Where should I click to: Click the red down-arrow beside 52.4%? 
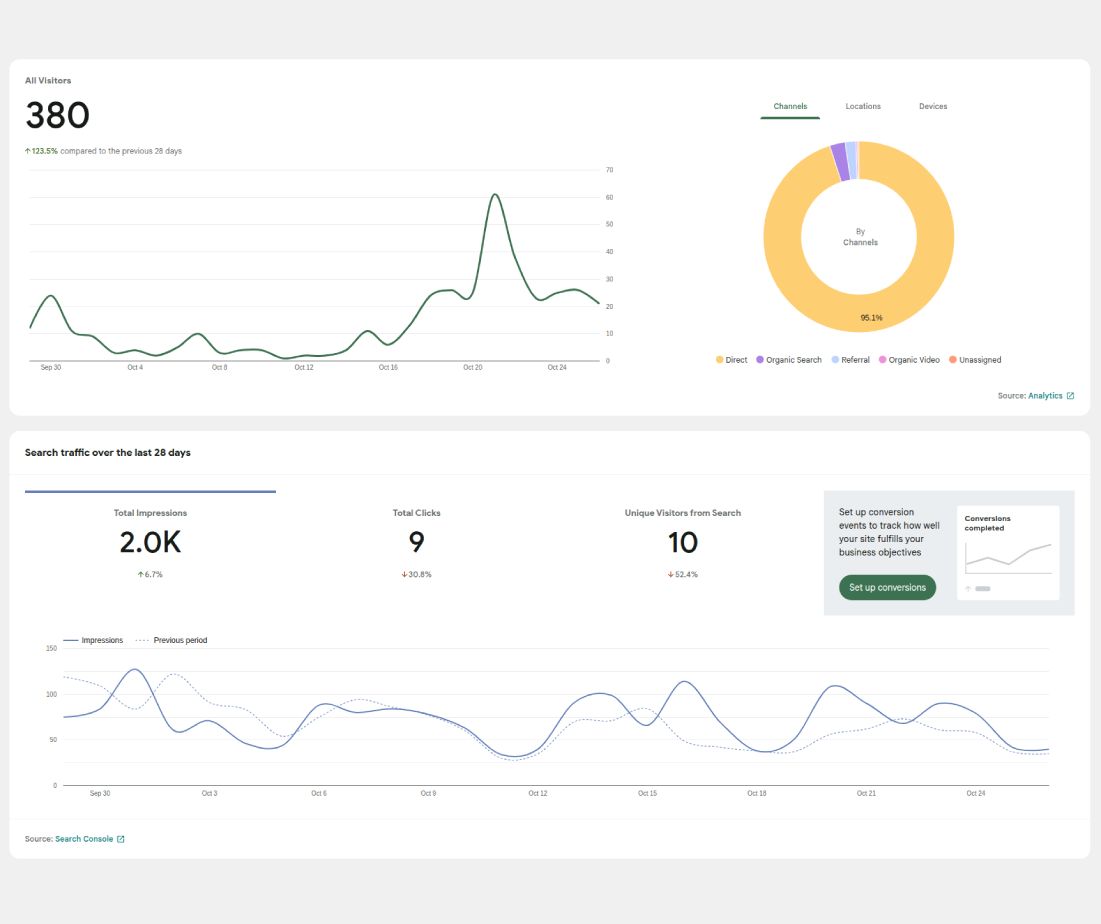[670, 575]
